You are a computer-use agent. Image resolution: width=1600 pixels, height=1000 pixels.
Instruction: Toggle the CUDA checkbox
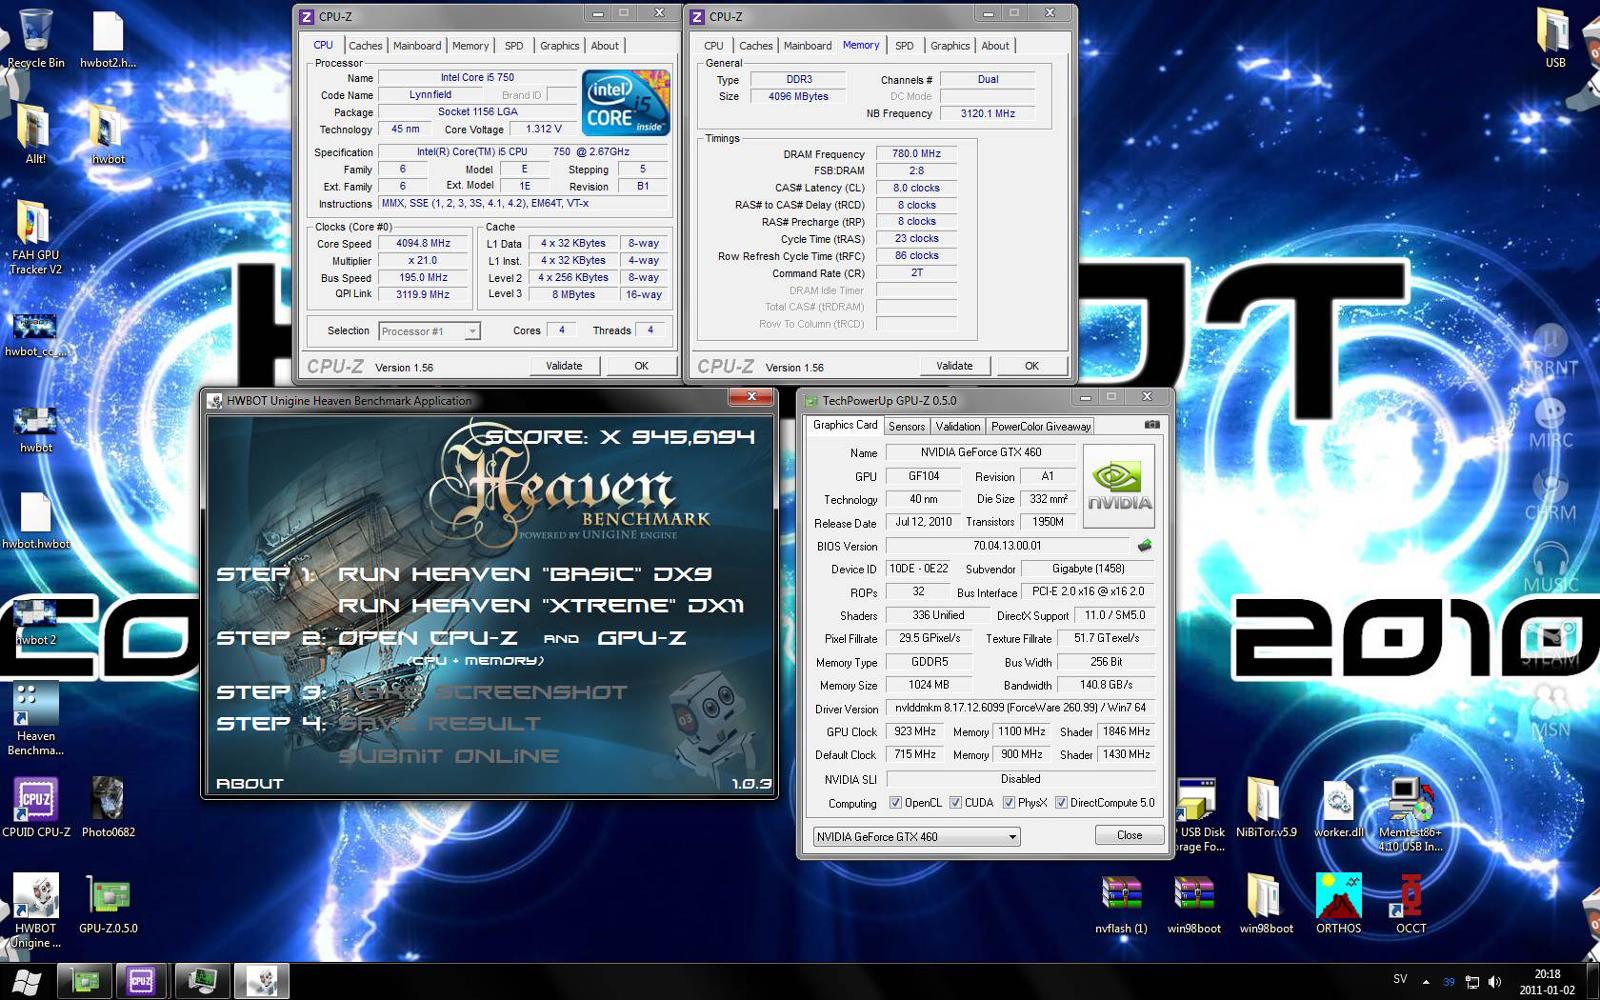(955, 803)
